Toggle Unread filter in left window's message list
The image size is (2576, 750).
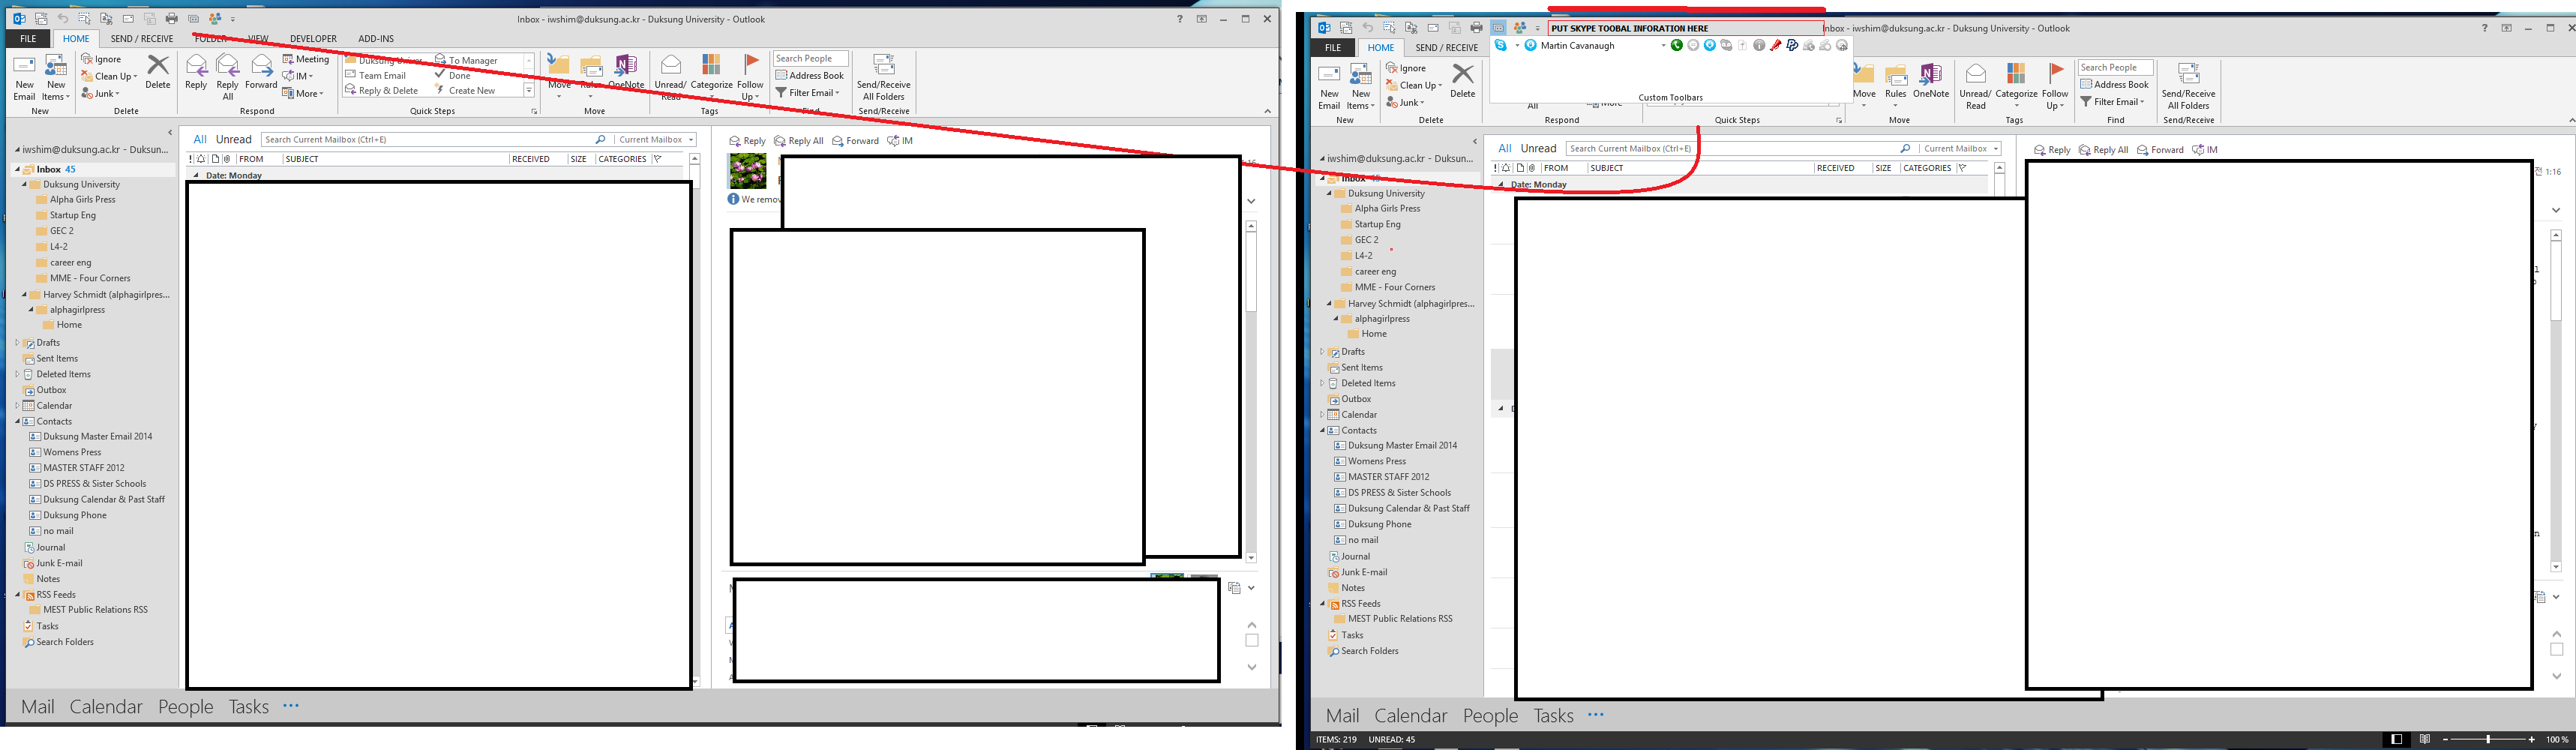coord(234,140)
